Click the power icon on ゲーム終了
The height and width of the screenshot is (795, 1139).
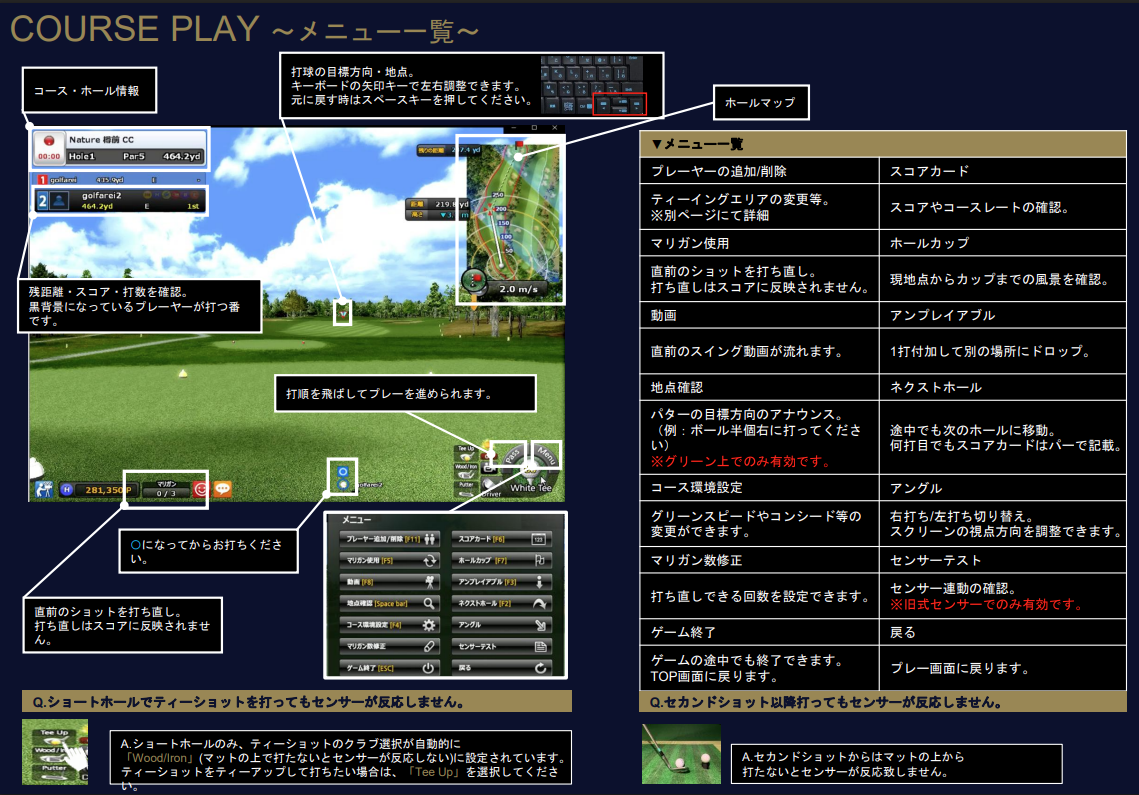pos(428,668)
